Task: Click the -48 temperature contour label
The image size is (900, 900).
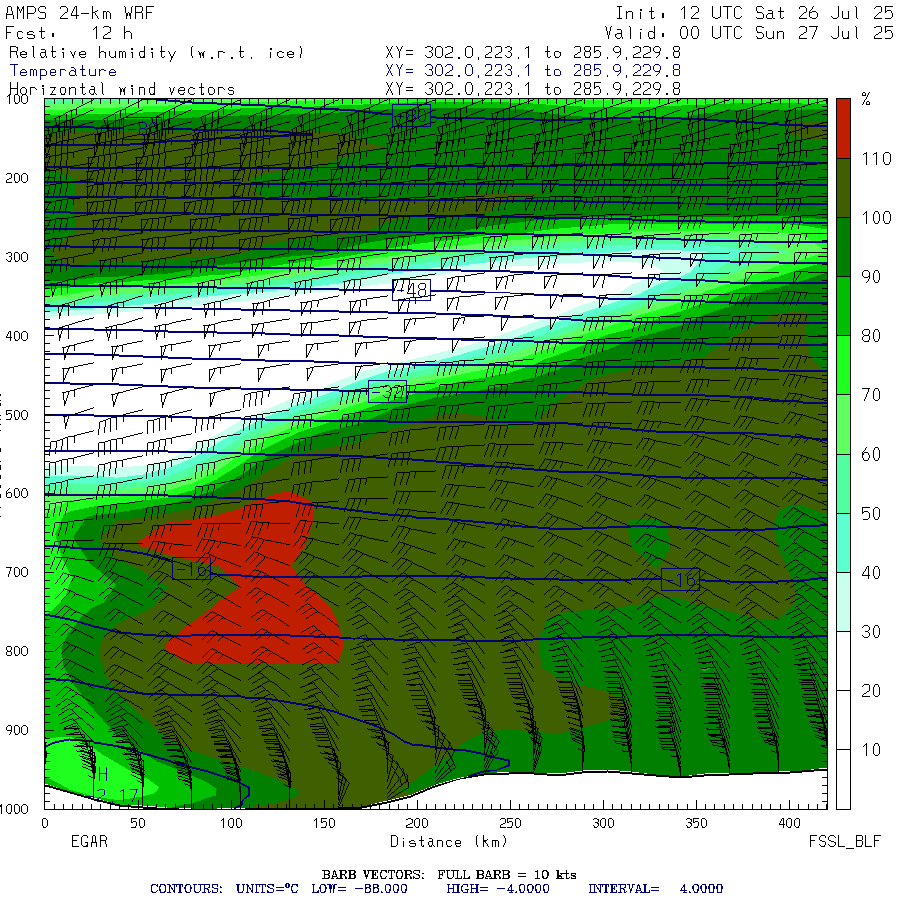Action: (x=412, y=289)
